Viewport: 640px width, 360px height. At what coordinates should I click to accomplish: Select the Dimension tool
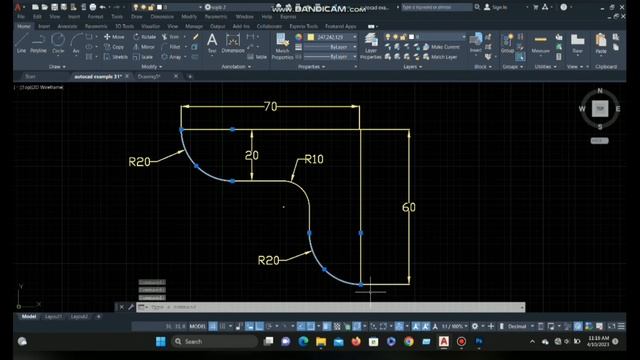(x=233, y=43)
